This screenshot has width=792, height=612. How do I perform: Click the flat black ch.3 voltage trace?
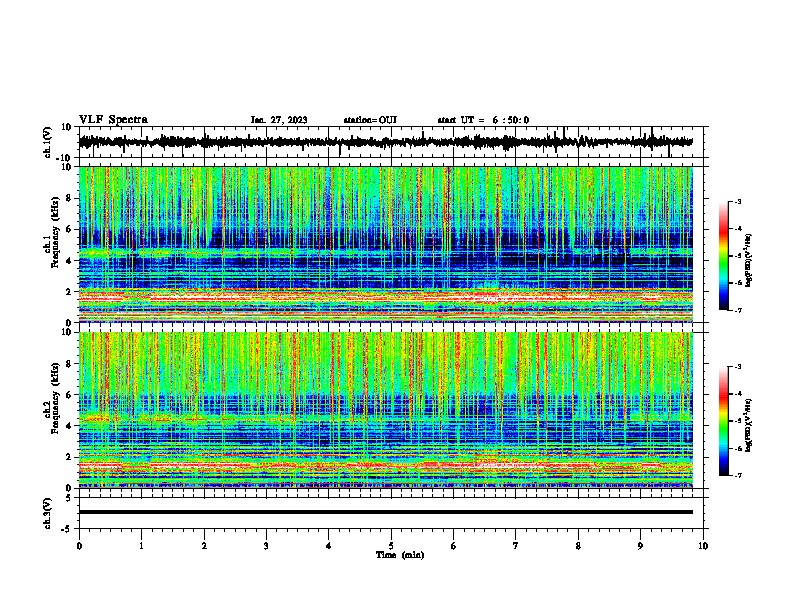pos(386,512)
